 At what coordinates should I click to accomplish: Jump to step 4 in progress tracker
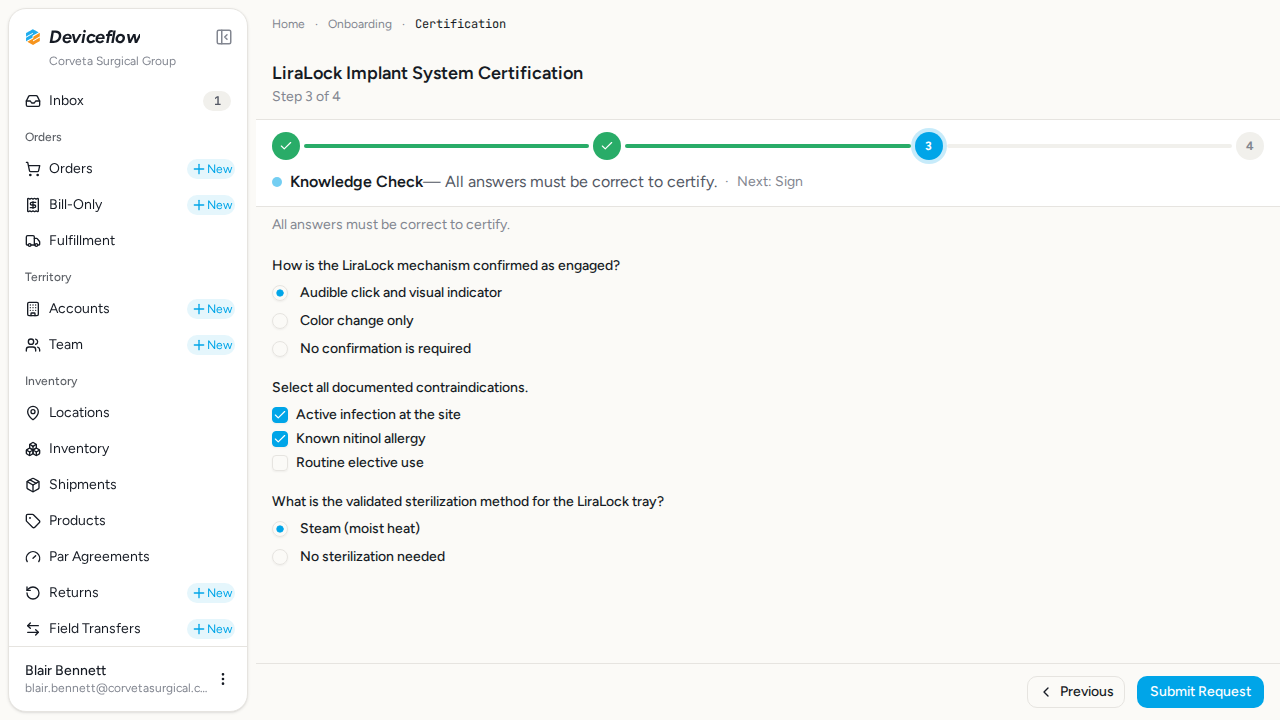click(1249, 146)
